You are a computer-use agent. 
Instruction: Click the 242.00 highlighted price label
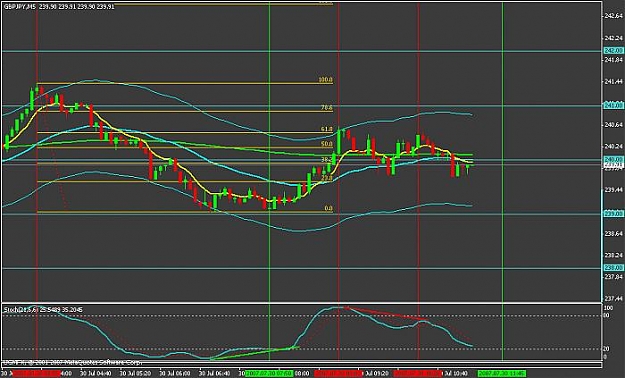coord(613,51)
